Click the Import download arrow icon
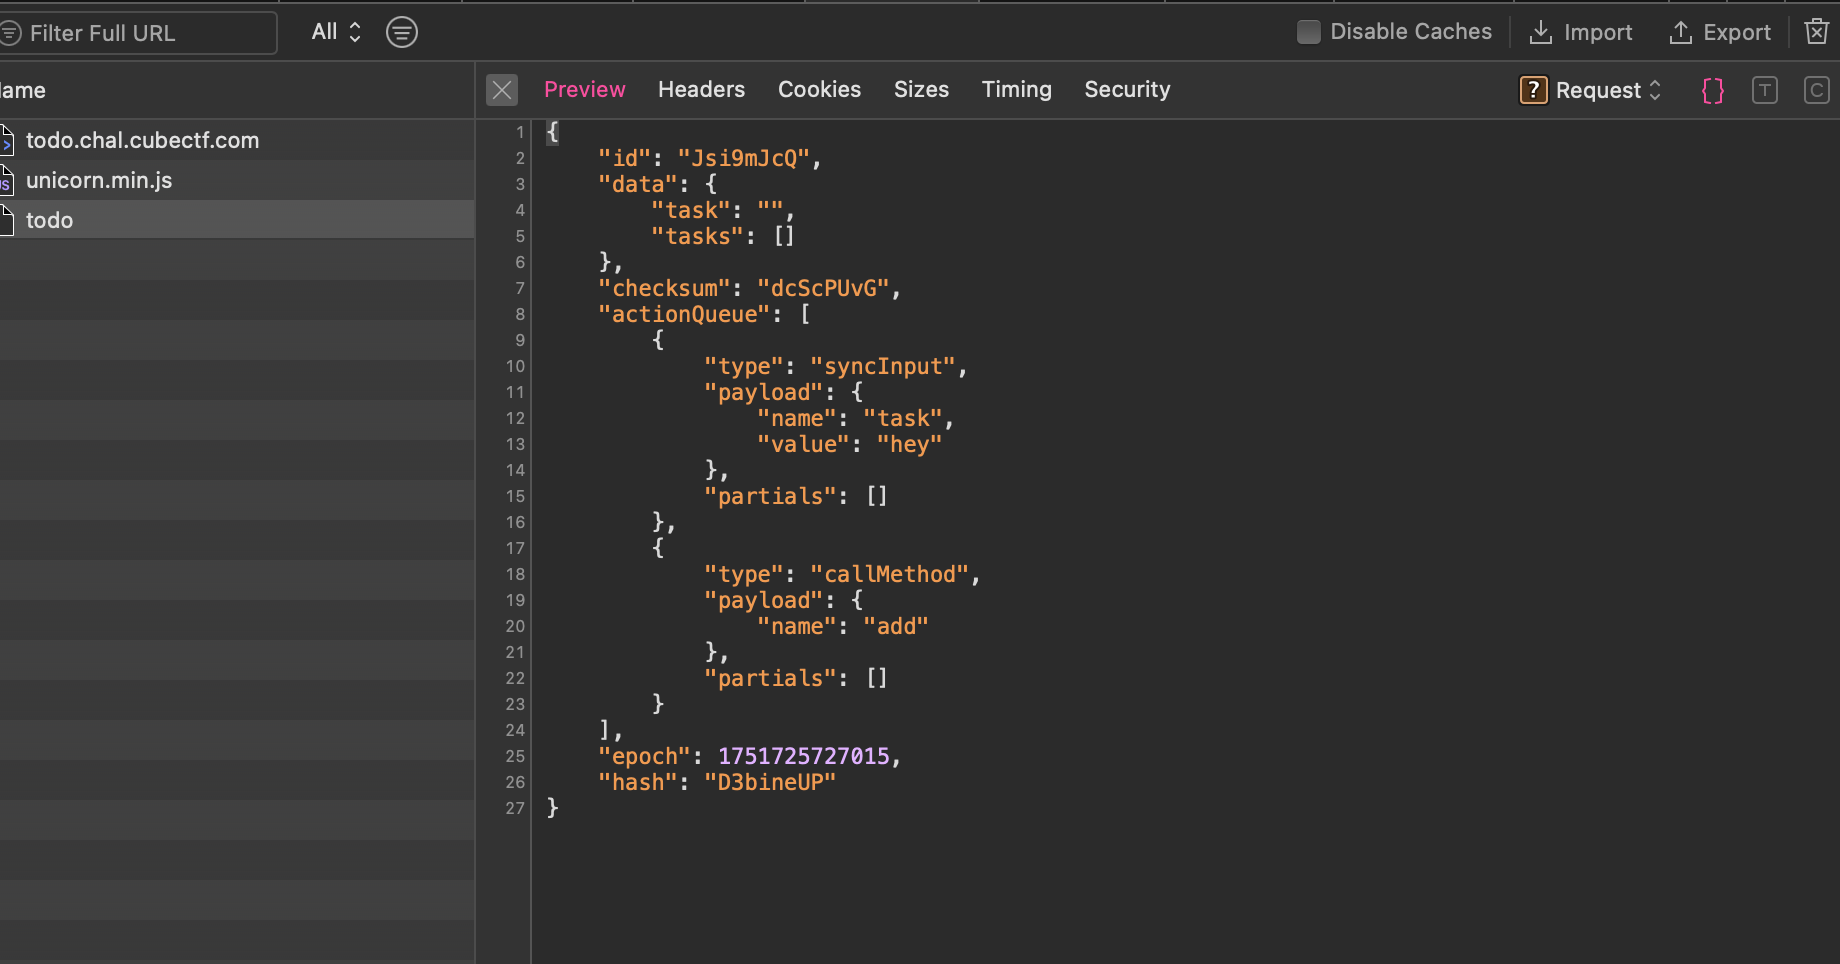The width and height of the screenshot is (1840, 964). (x=1541, y=33)
